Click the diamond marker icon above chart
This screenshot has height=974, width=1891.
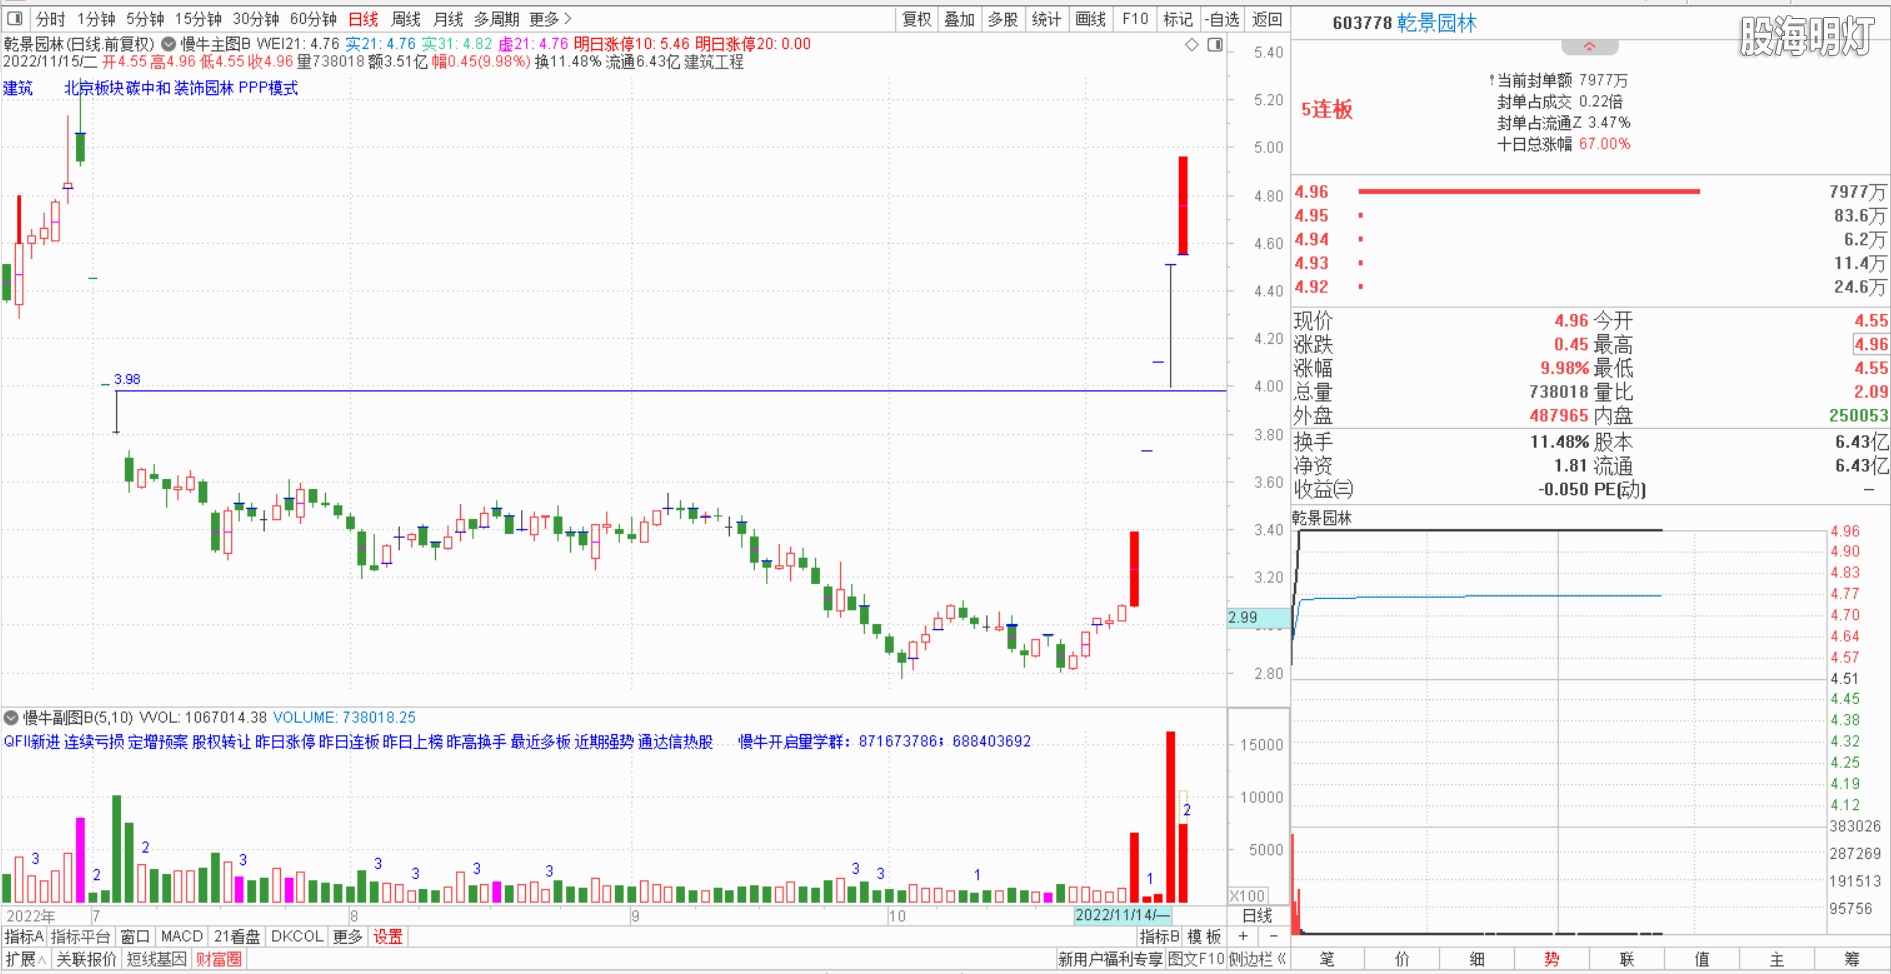tap(1192, 45)
